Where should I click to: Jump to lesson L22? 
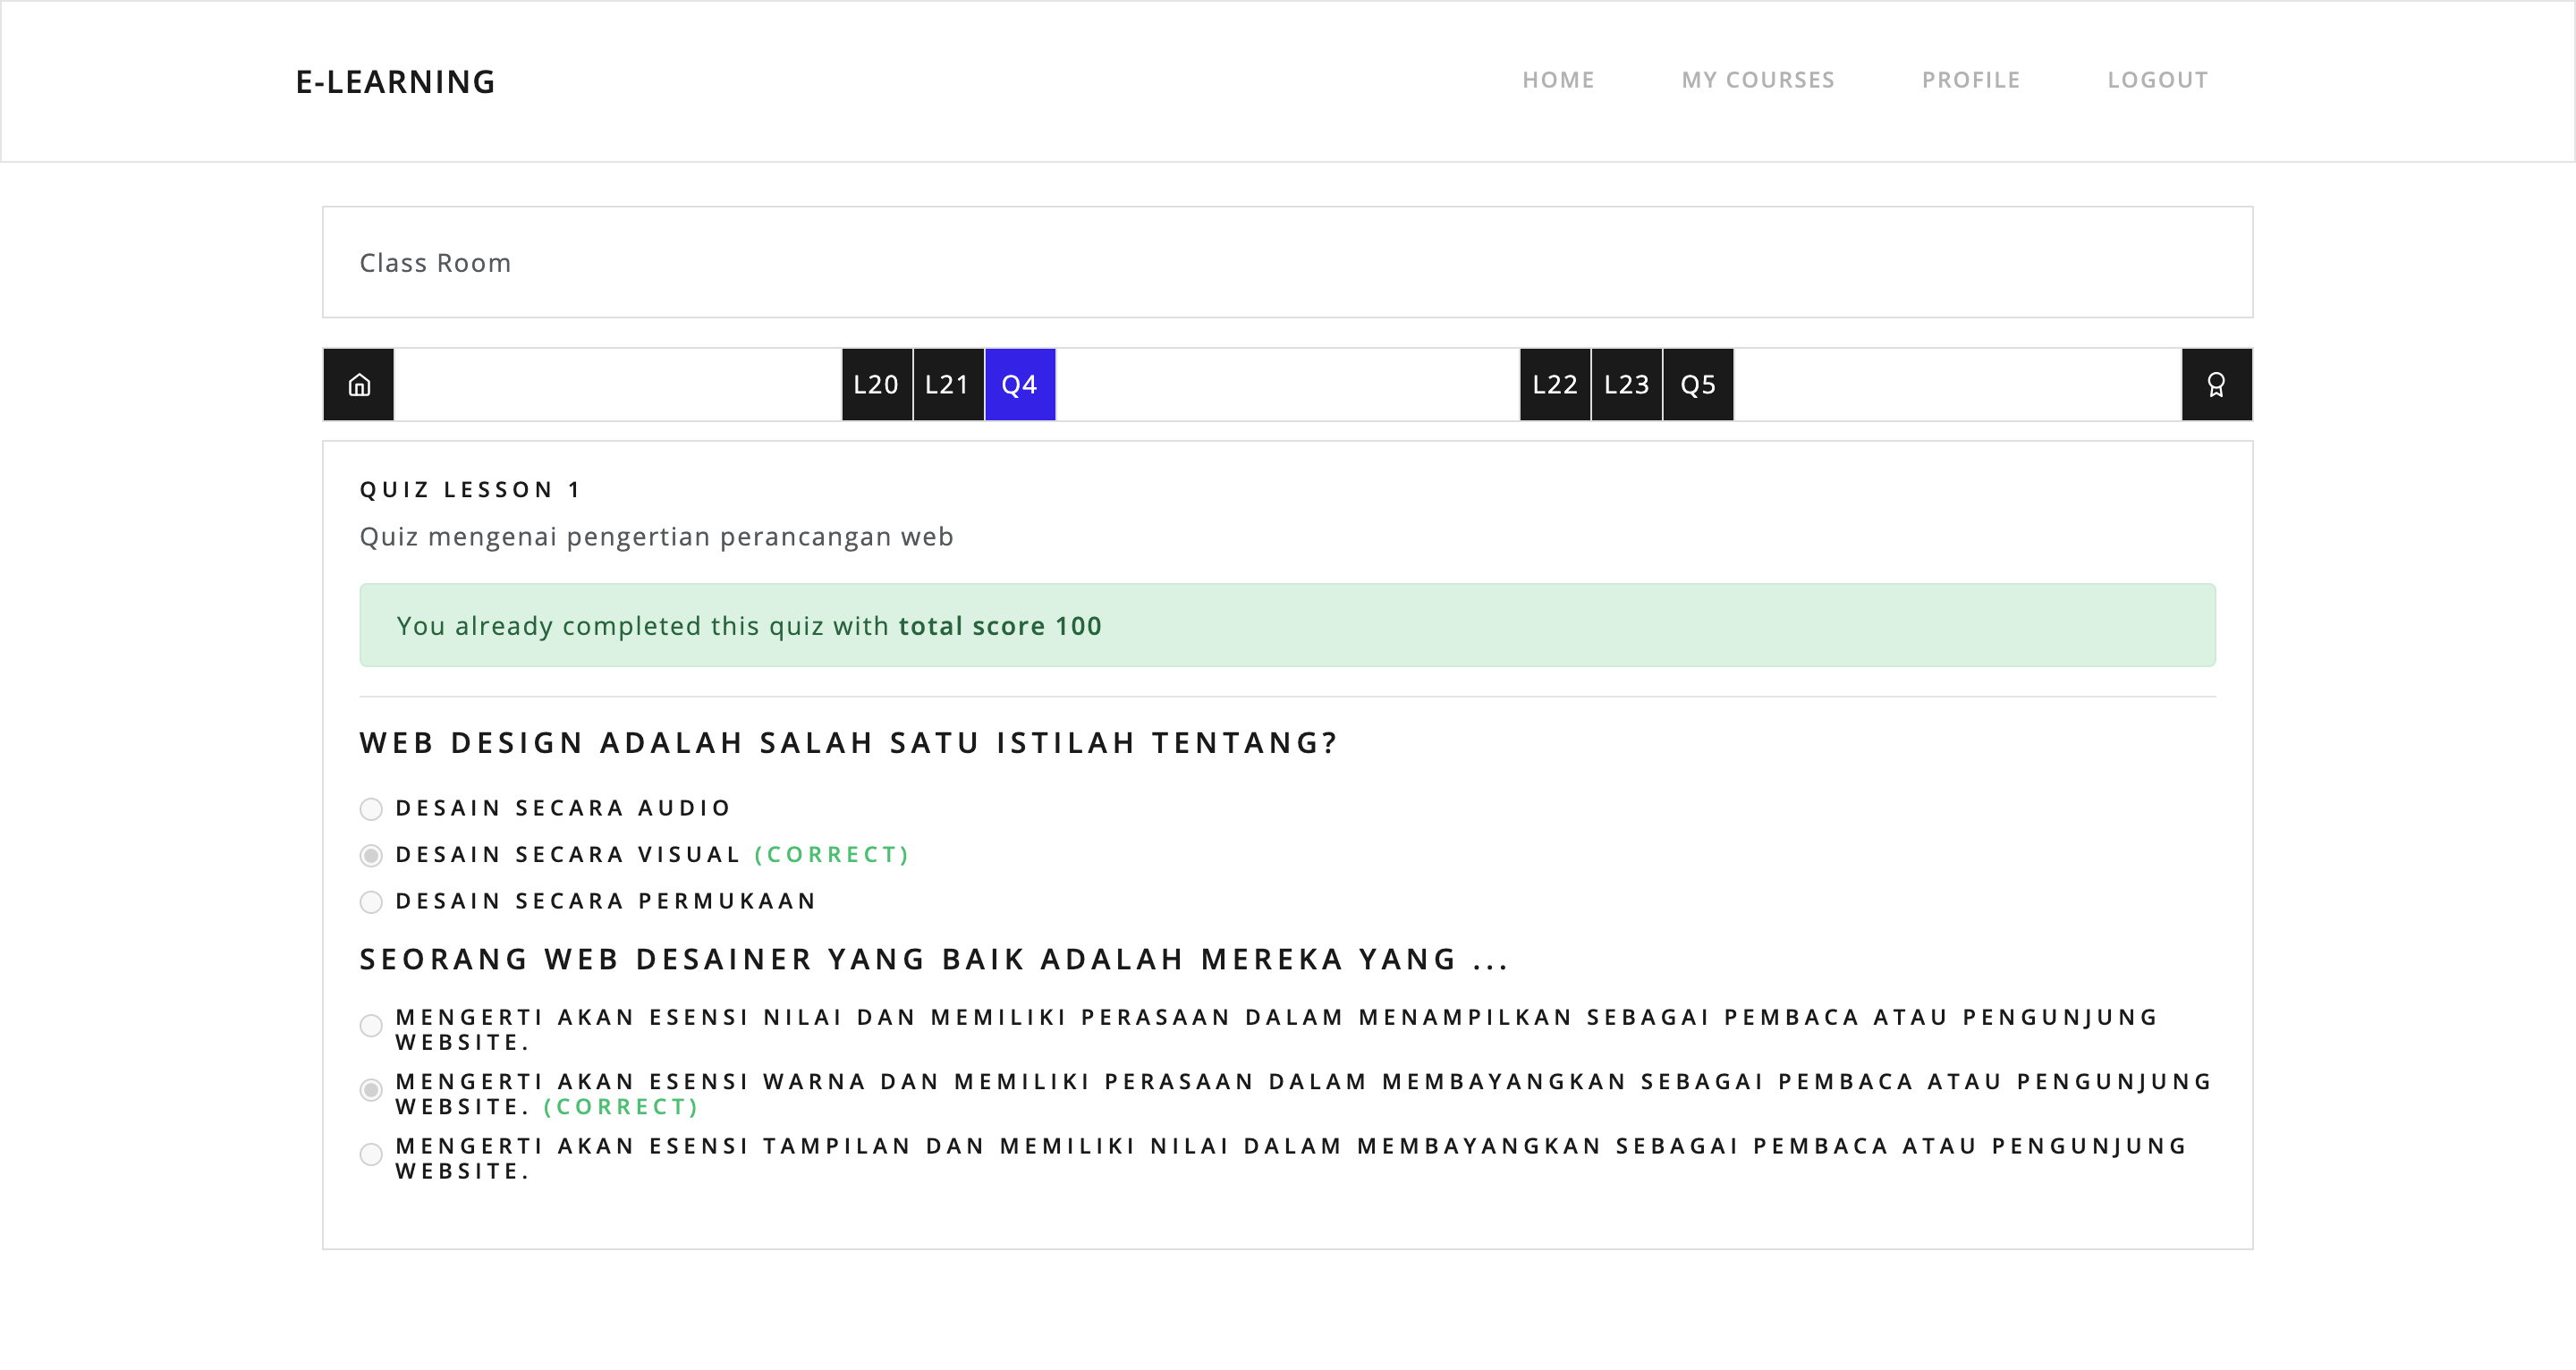(1554, 385)
